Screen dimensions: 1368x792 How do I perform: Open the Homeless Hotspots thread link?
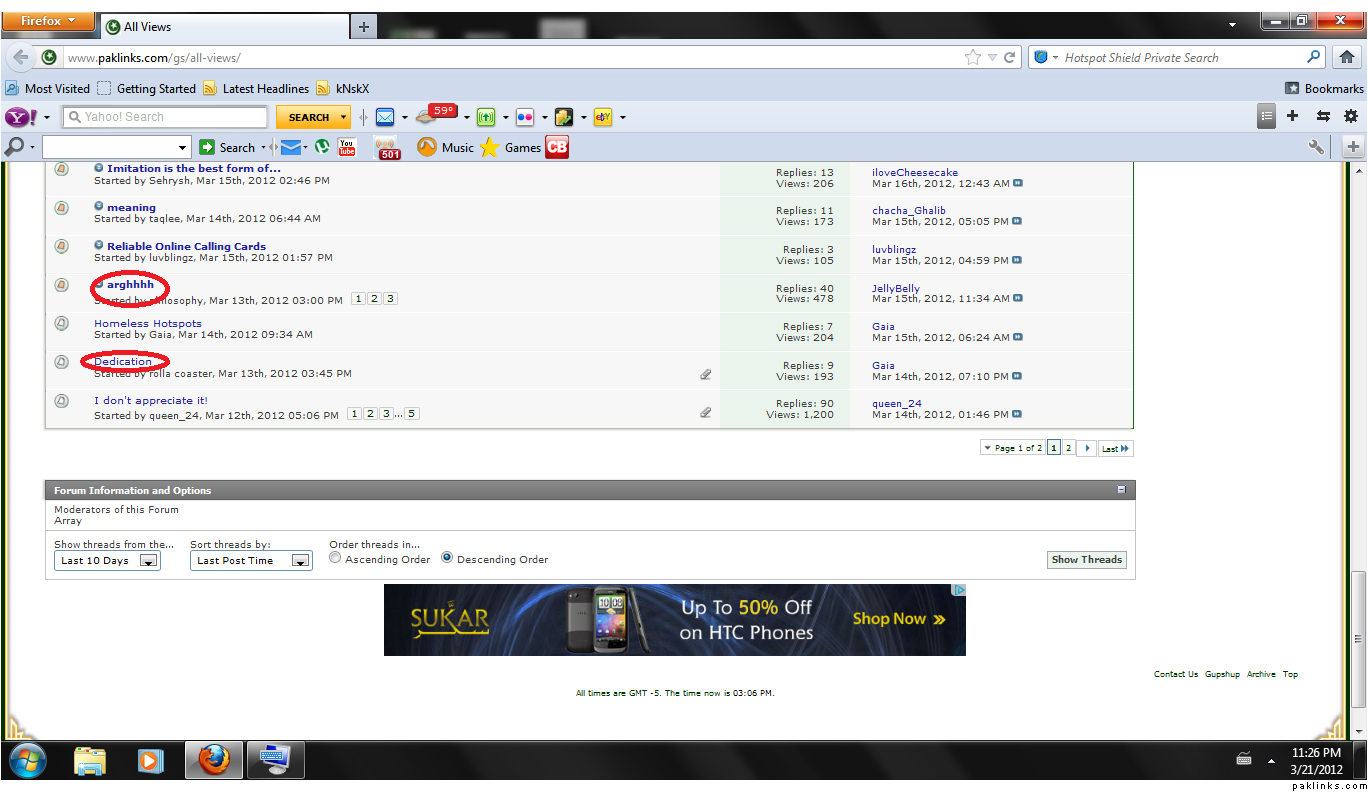click(148, 324)
